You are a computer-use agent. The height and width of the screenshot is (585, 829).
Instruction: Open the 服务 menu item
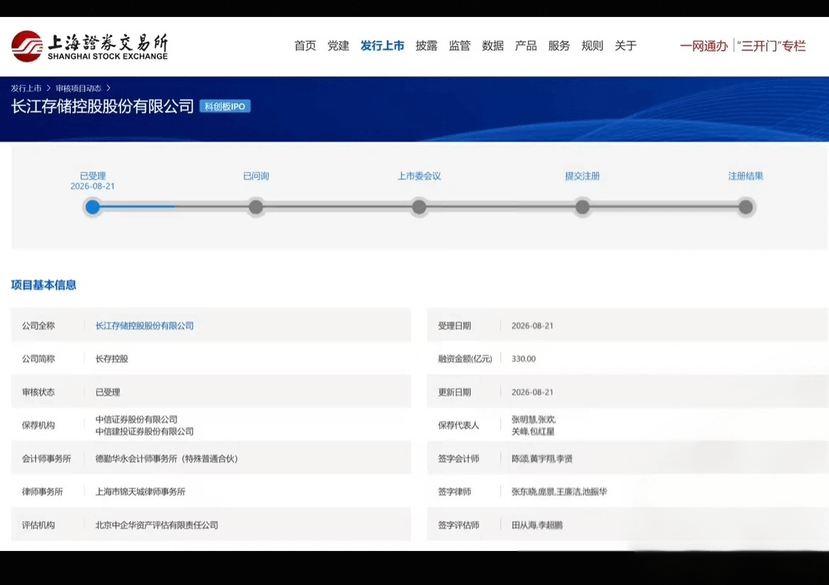(x=559, y=46)
